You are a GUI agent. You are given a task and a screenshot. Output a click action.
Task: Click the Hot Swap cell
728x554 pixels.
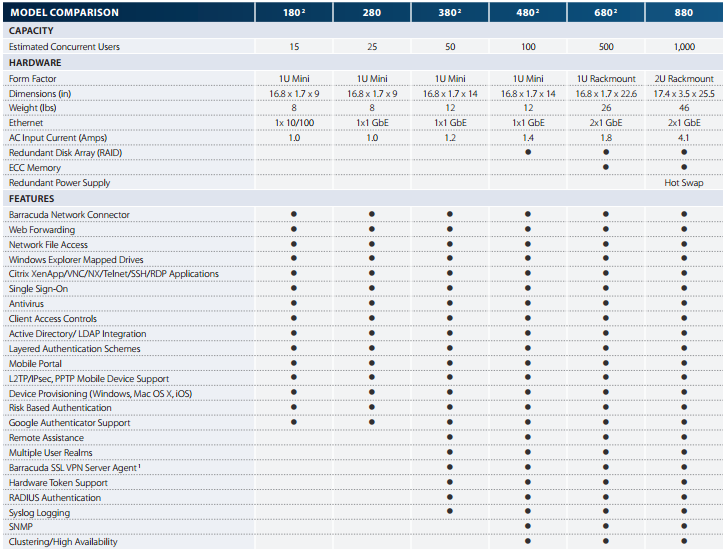pos(684,183)
